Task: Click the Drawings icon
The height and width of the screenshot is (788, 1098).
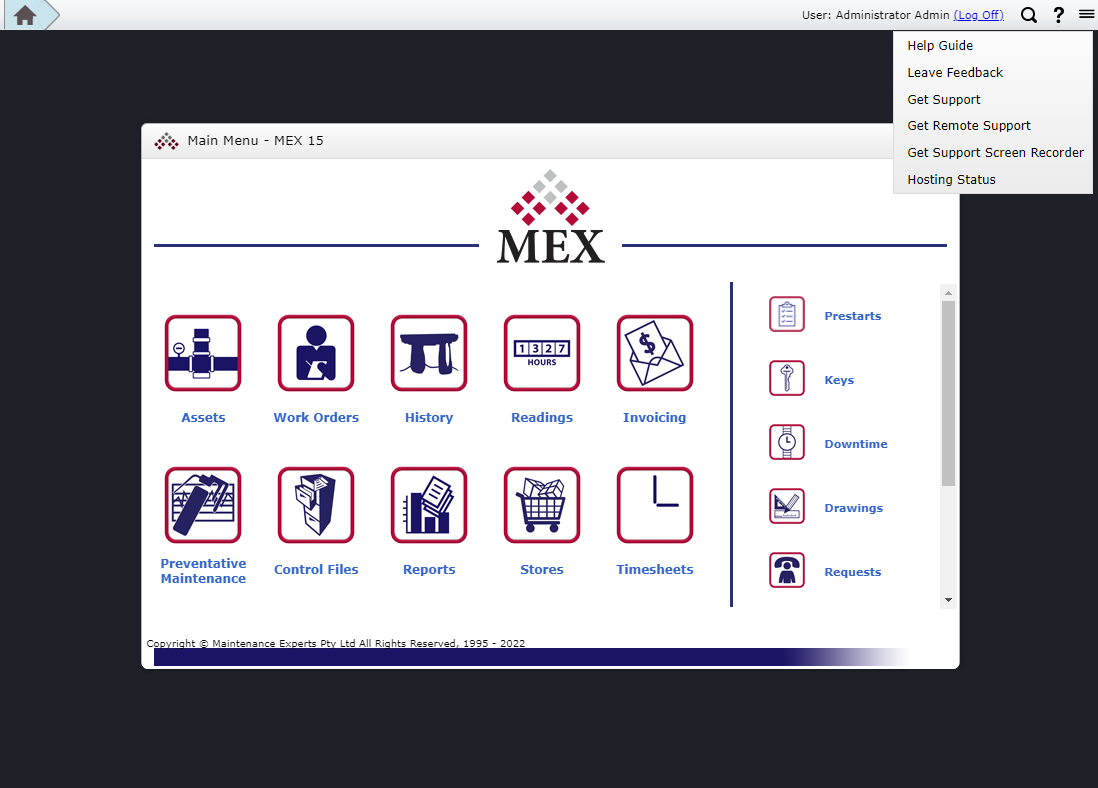Action: click(787, 506)
